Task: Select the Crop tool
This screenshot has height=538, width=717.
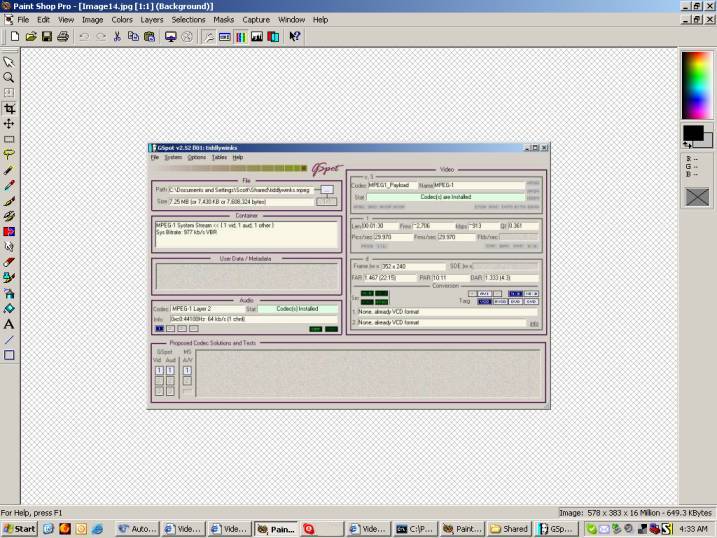Action: (9, 108)
